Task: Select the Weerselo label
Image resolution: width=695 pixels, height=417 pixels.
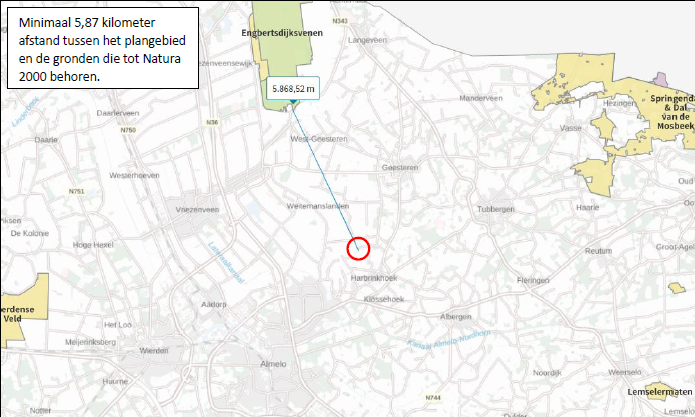Action: [625, 372]
